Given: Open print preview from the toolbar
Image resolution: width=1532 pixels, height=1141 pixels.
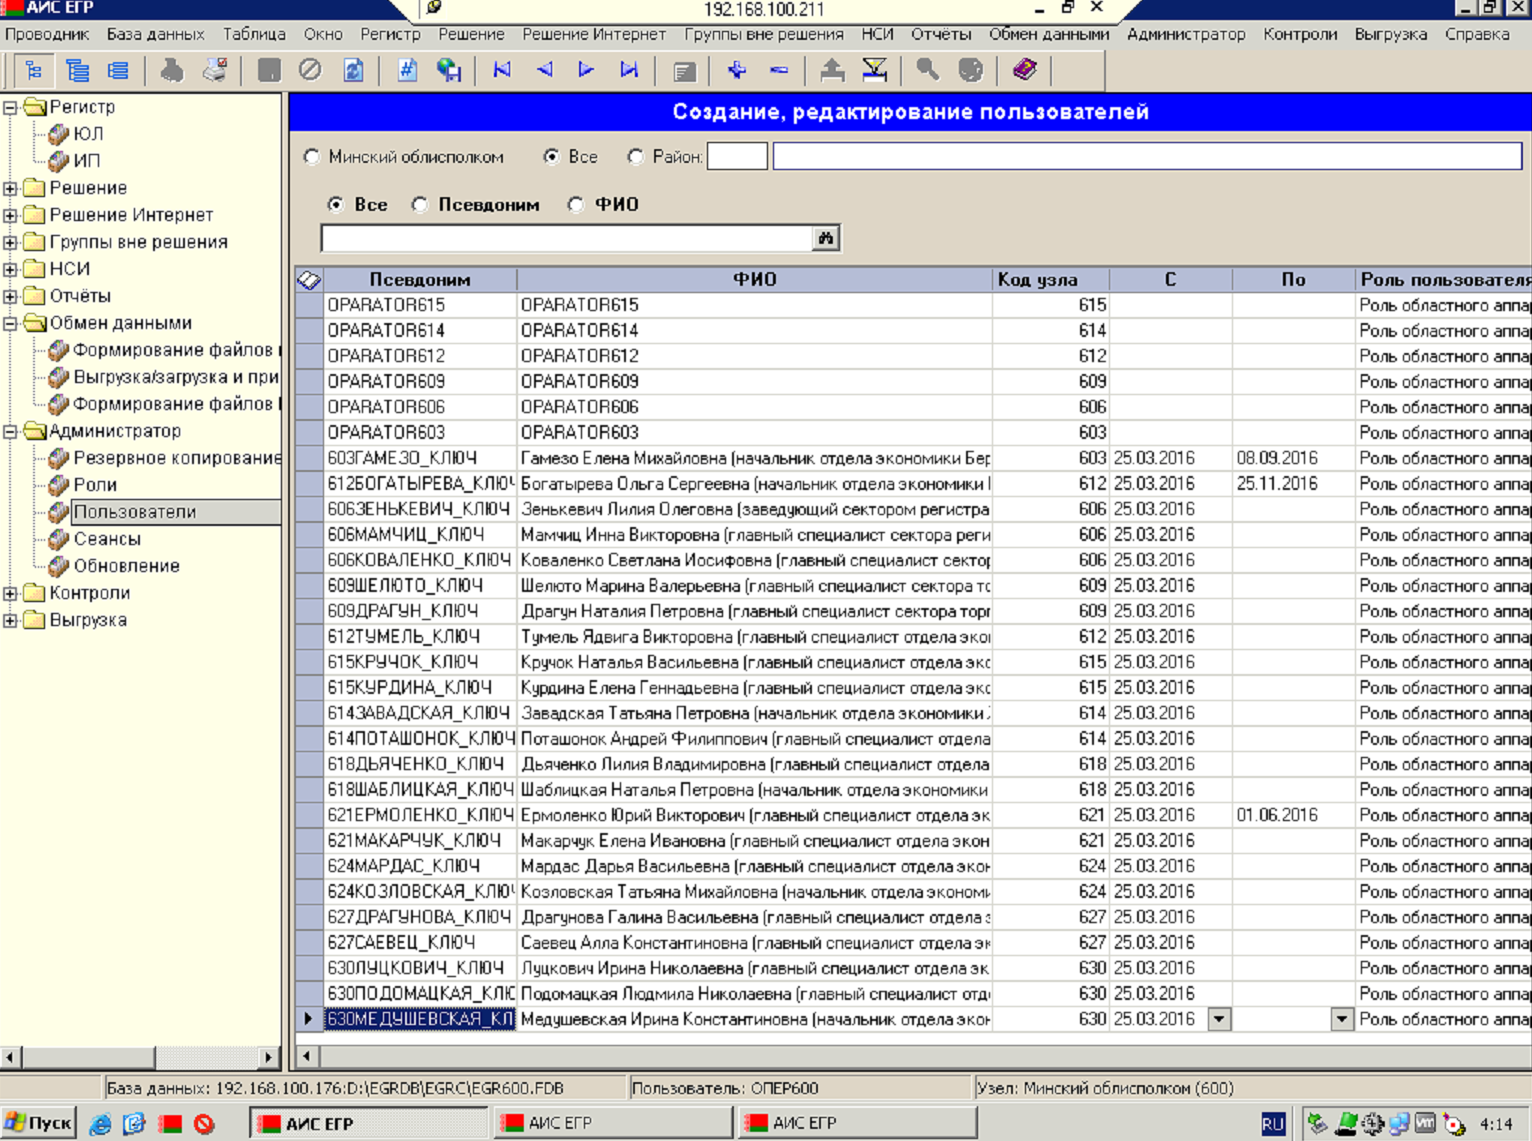Looking at the screenshot, I should 215,70.
